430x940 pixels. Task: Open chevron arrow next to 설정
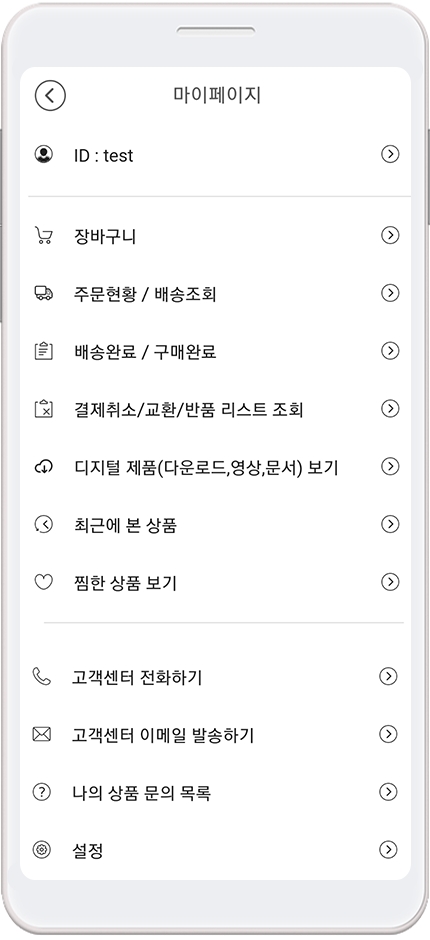click(x=389, y=849)
